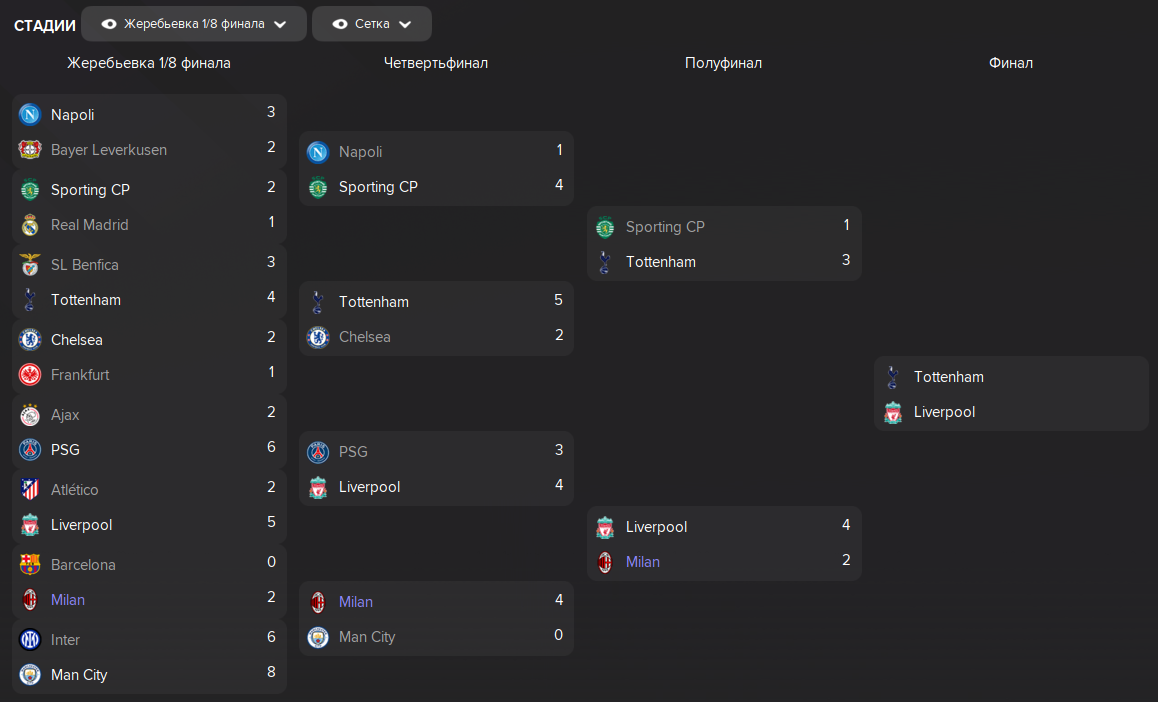Click the Real Madrid crest icon
The image size is (1158, 702).
coord(30,225)
